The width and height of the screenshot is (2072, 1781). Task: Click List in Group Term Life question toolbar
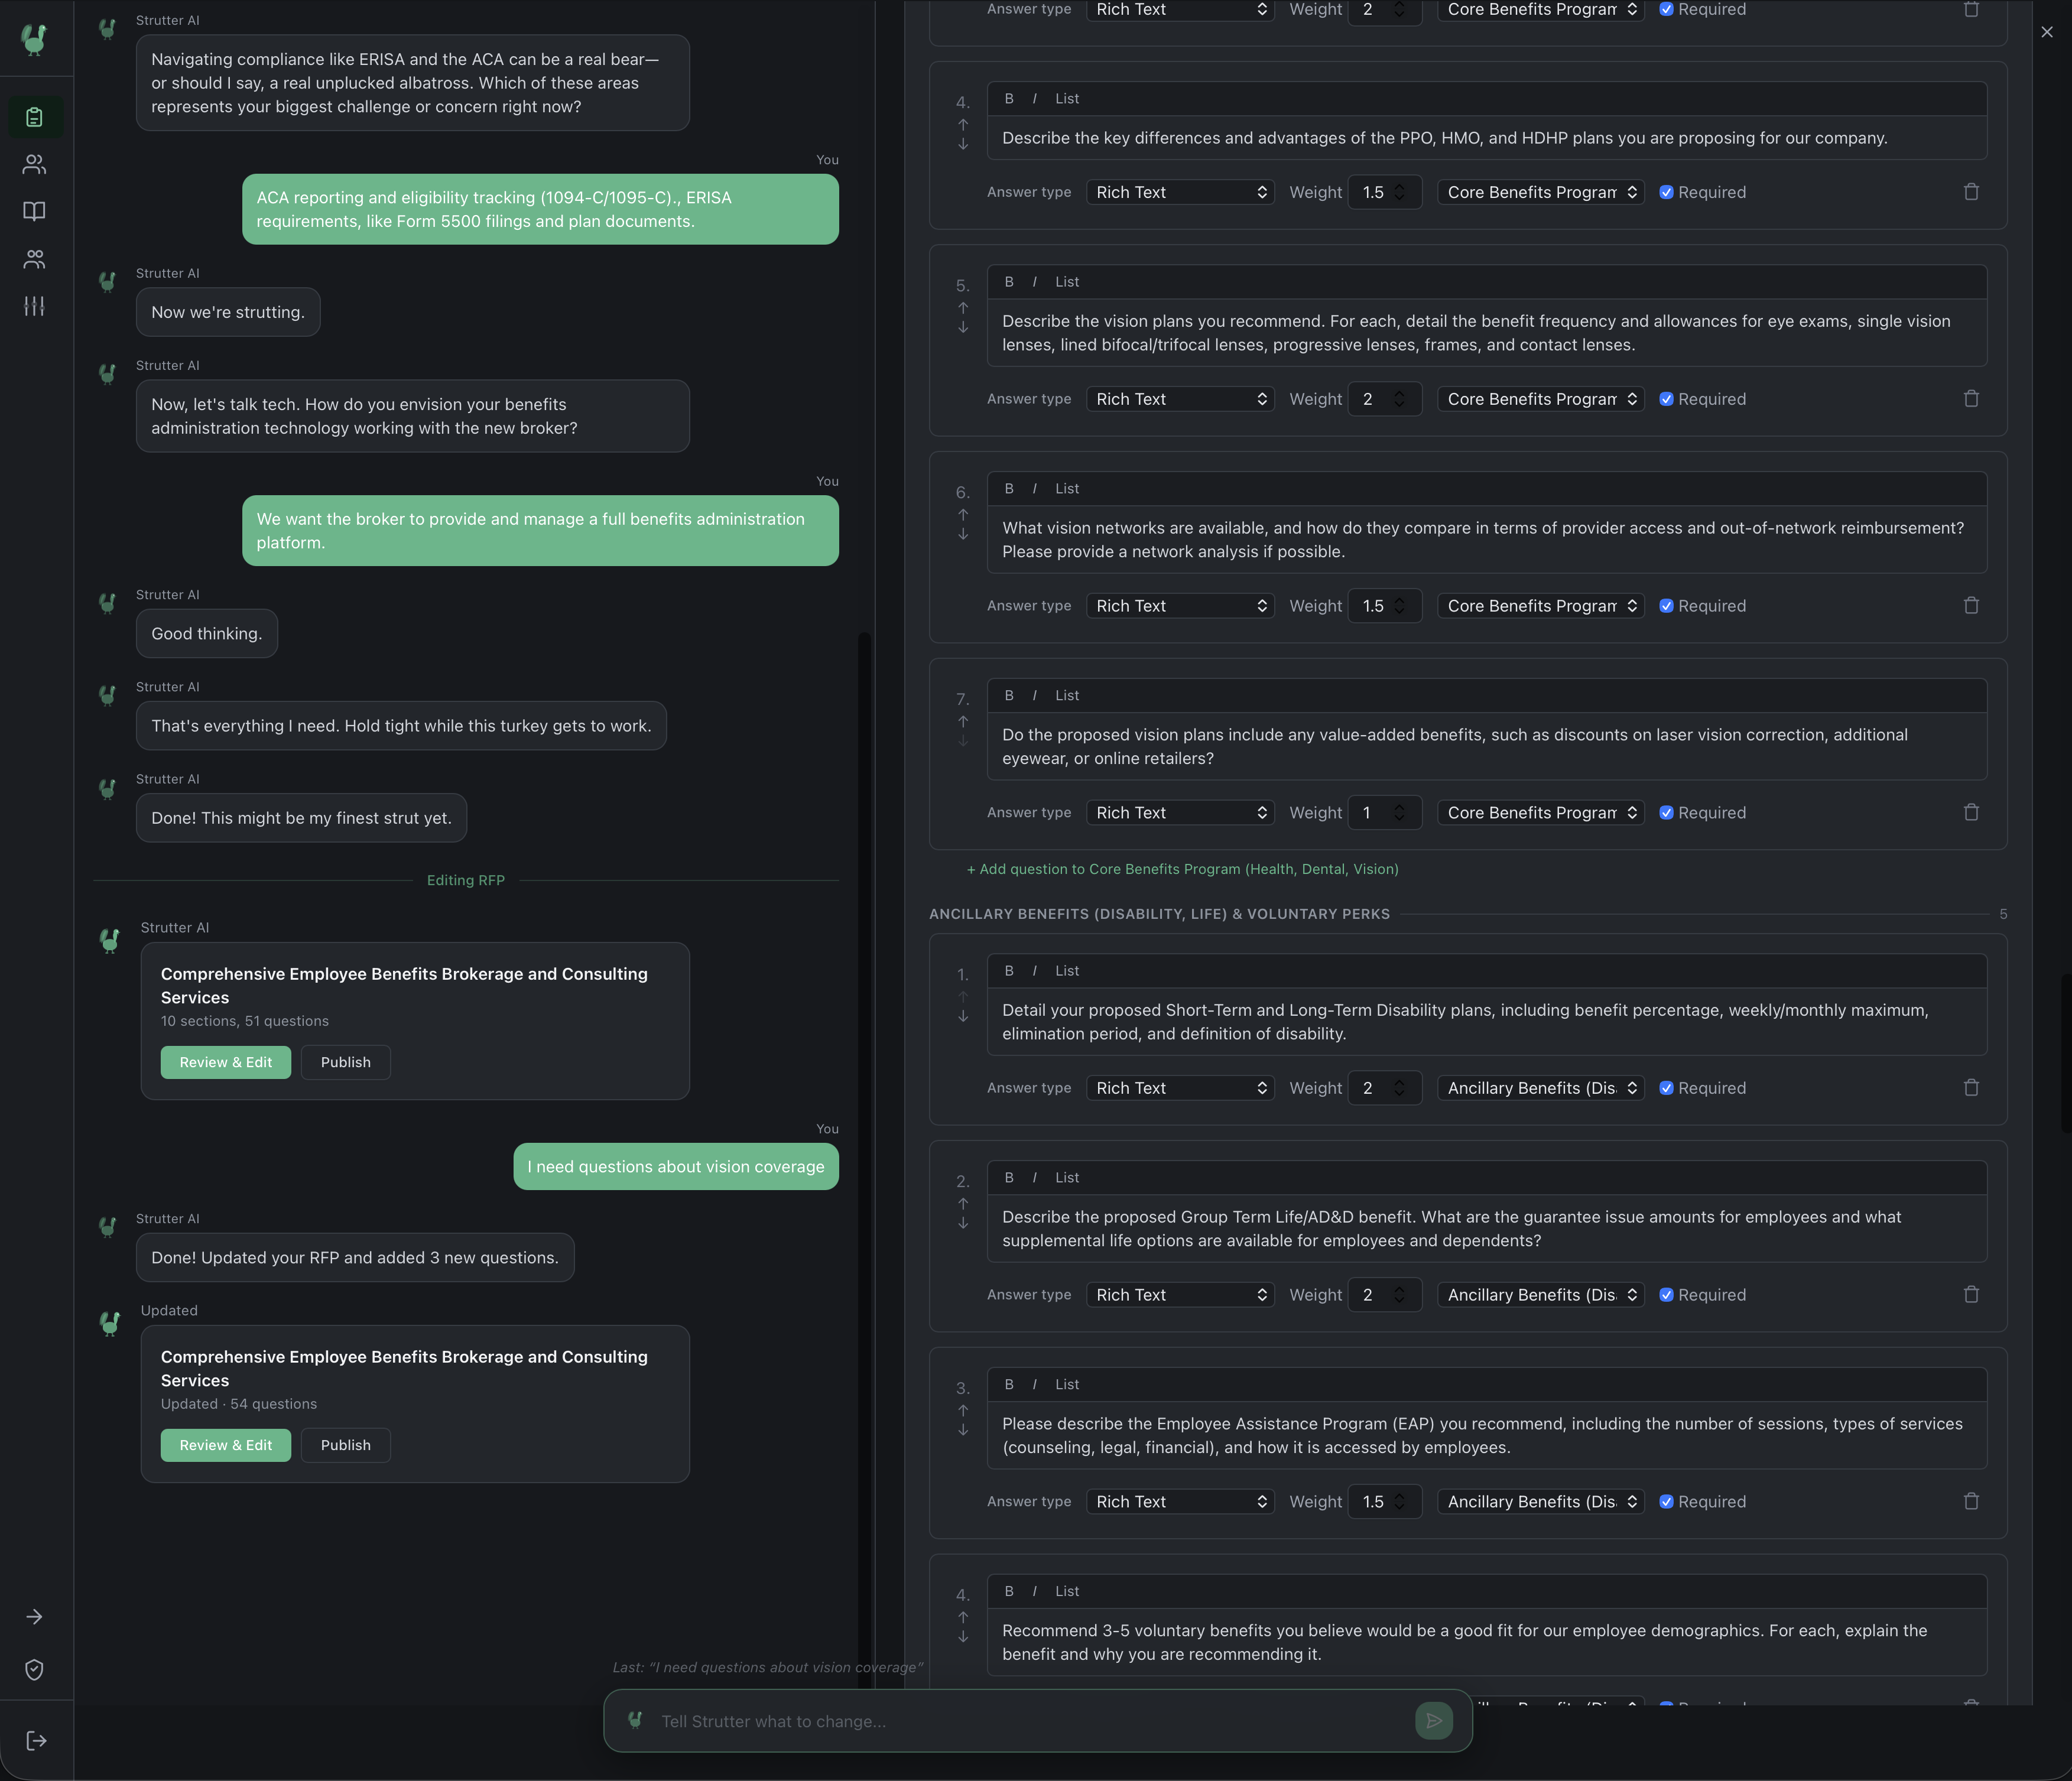click(x=1066, y=1178)
